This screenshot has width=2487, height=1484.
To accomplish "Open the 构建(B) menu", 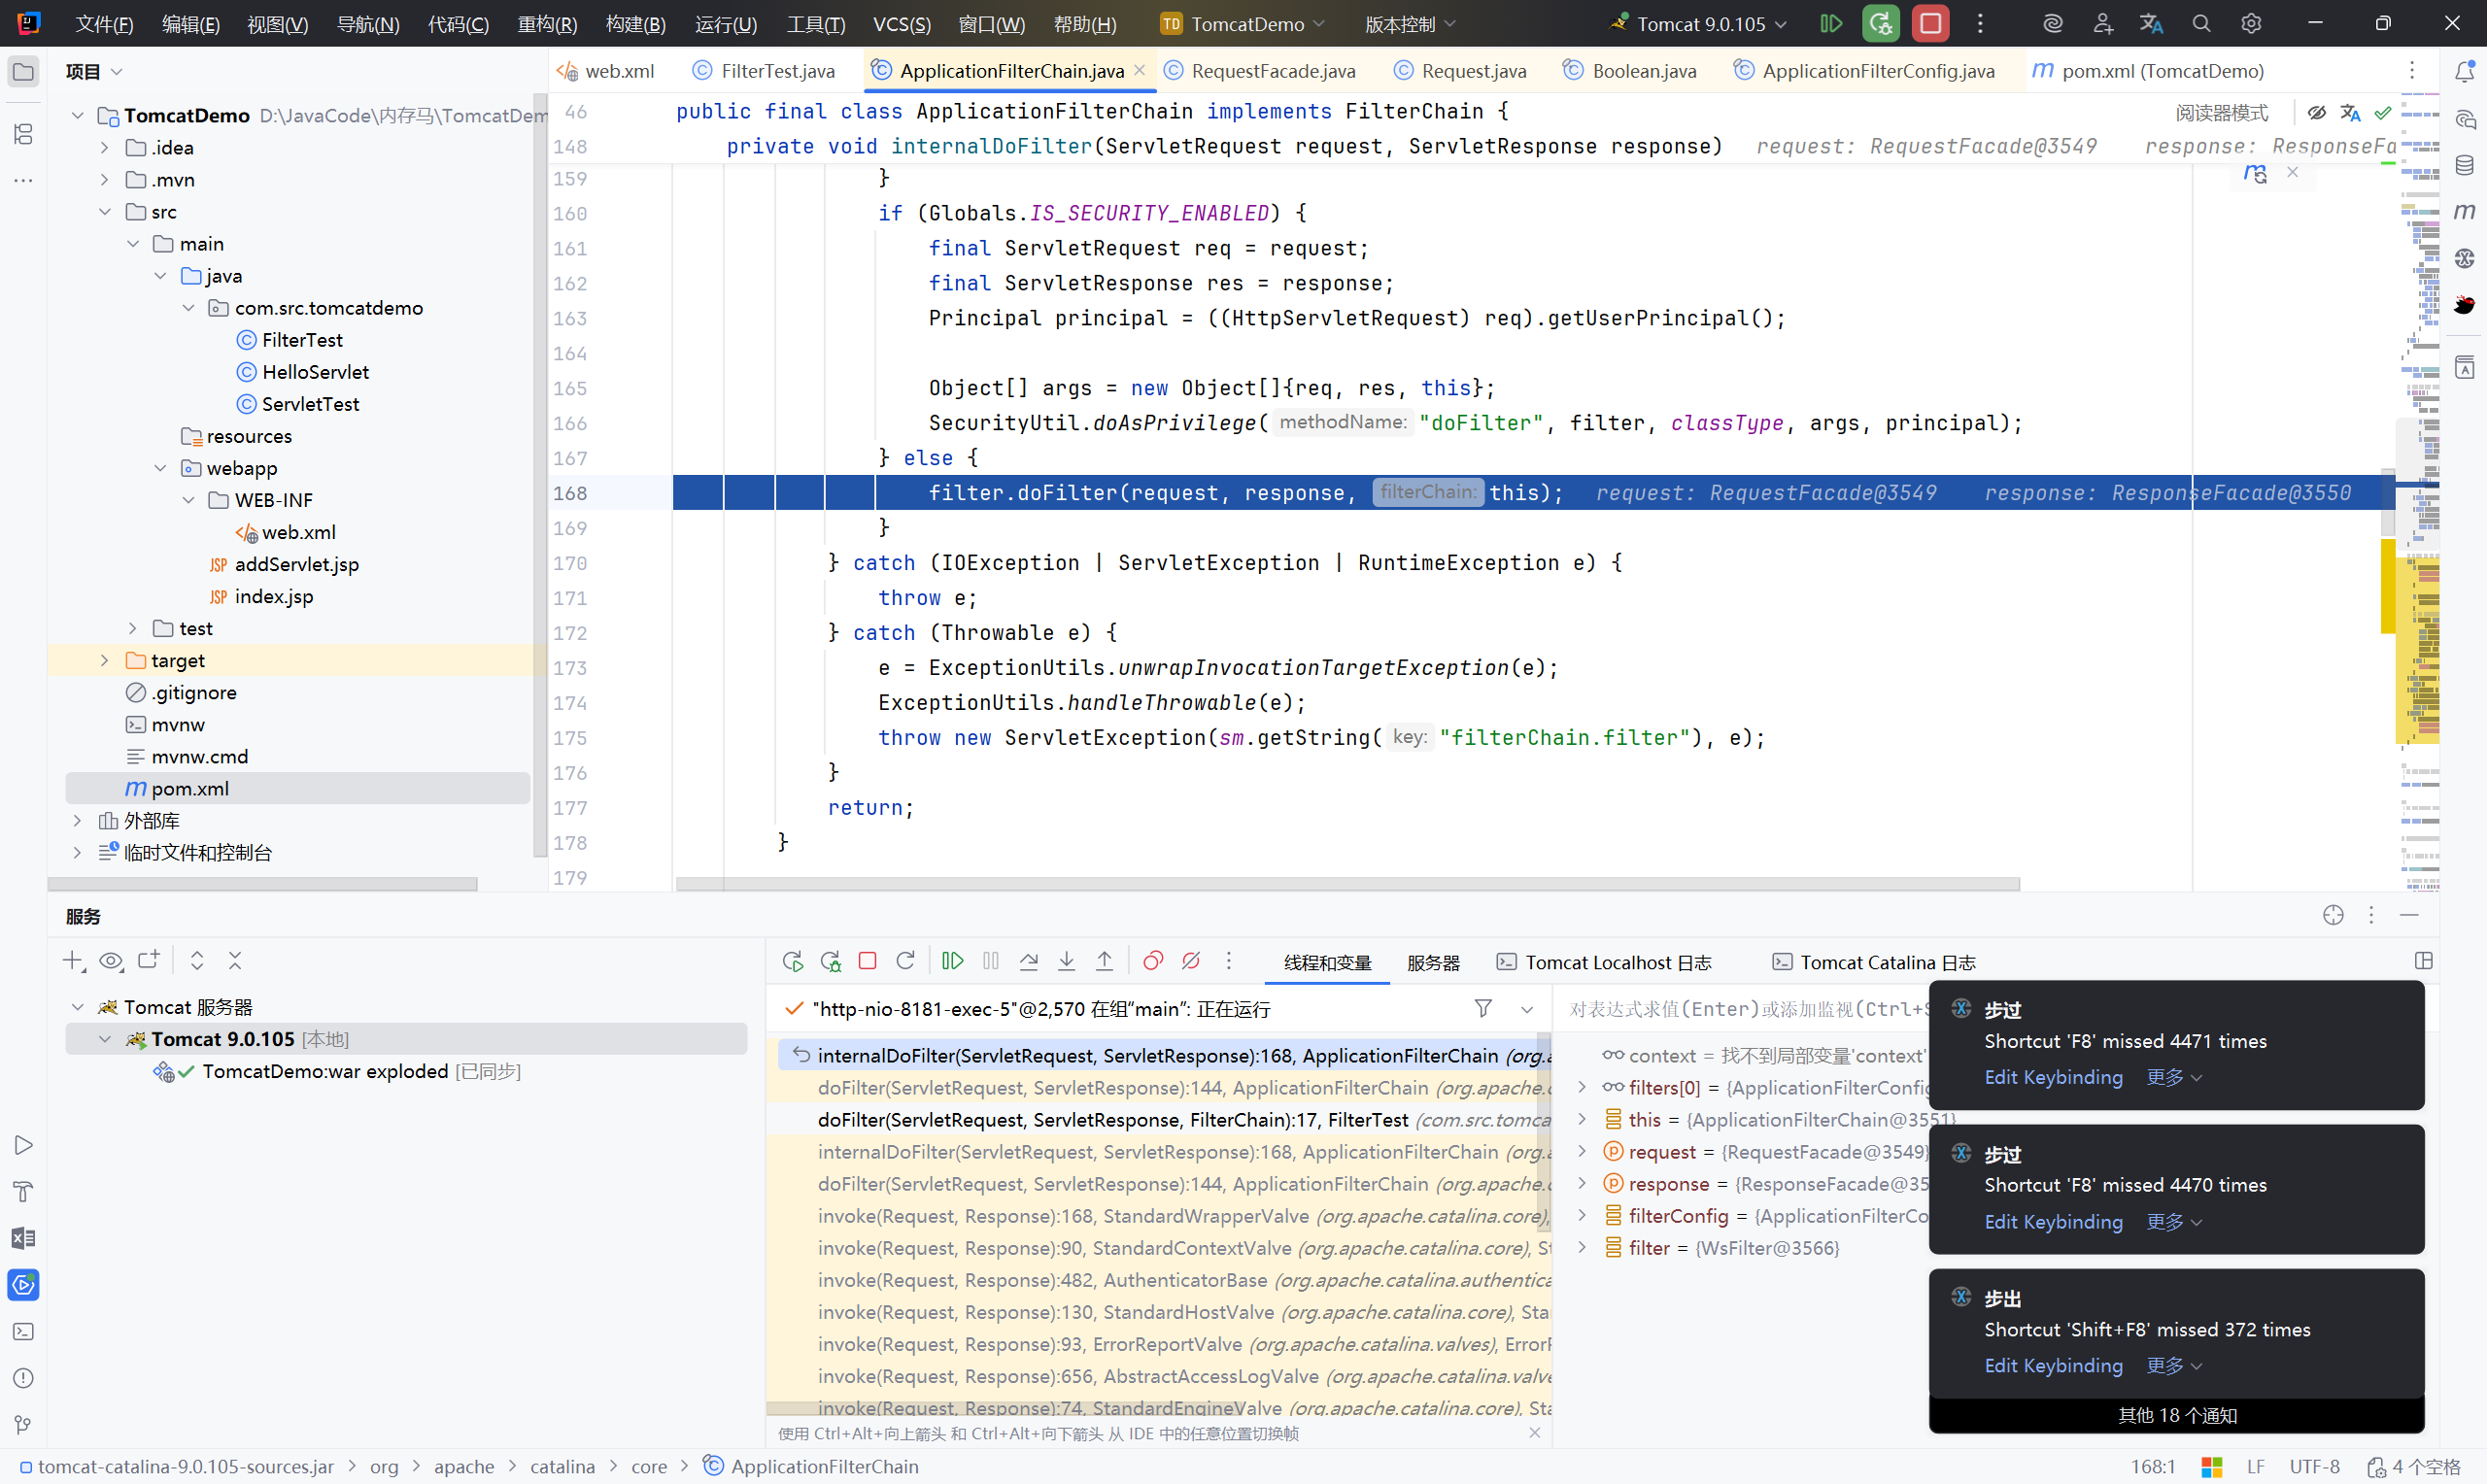I will pos(635,23).
